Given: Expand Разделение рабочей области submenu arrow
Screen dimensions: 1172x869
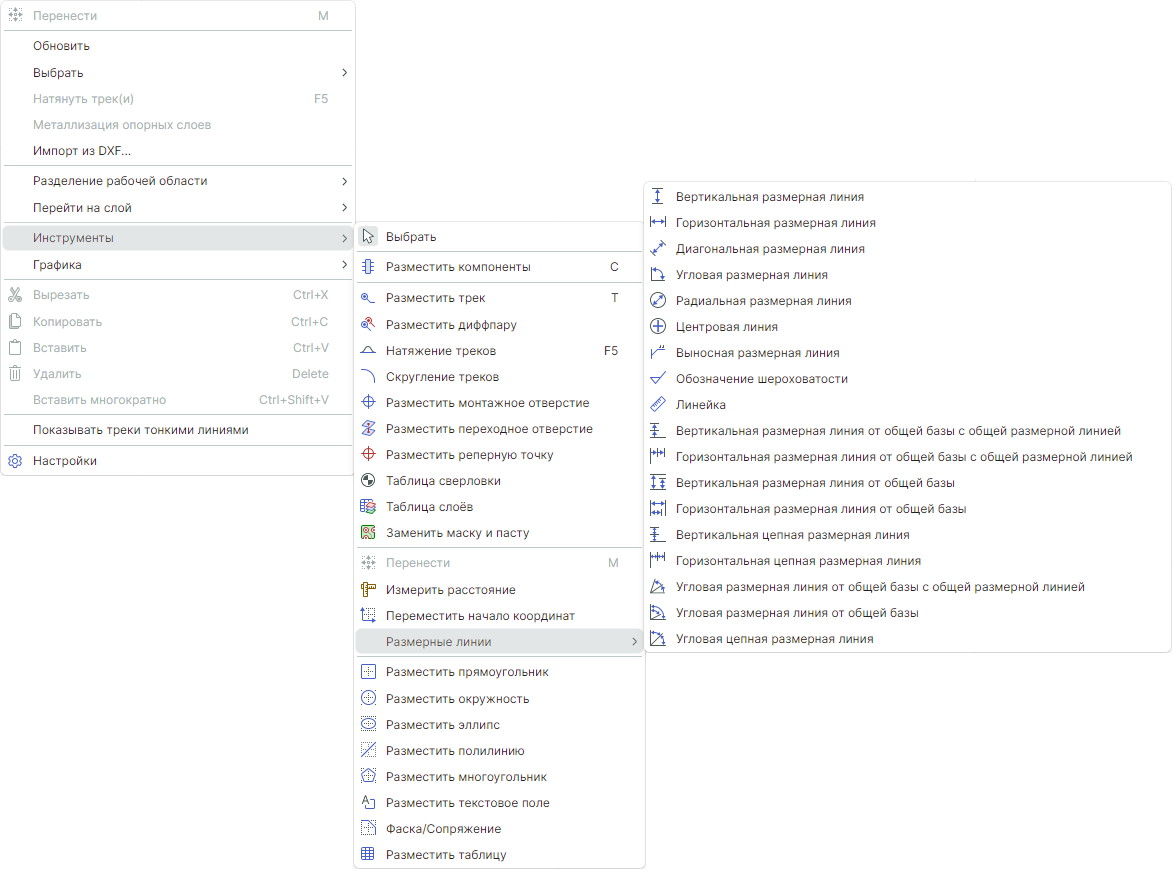Looking at the screenshot, I should (344, 181).
